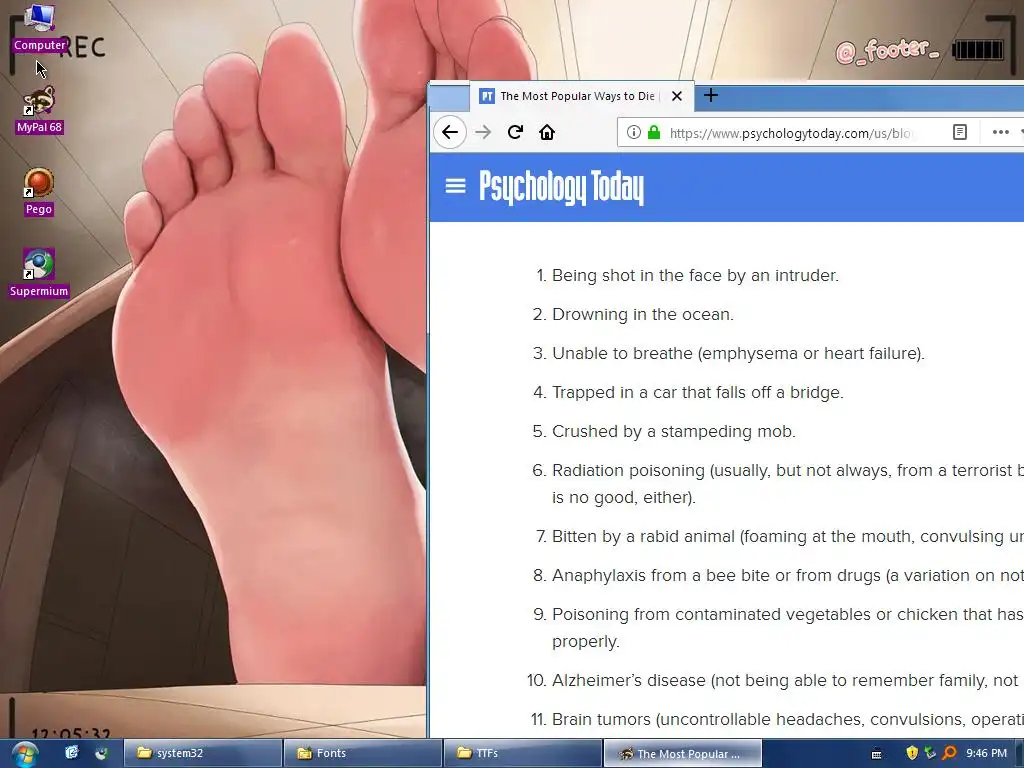This screenshot has width=1024, height=768.
Task: Open on-screen keyboard tray icon
Action: 876,754
